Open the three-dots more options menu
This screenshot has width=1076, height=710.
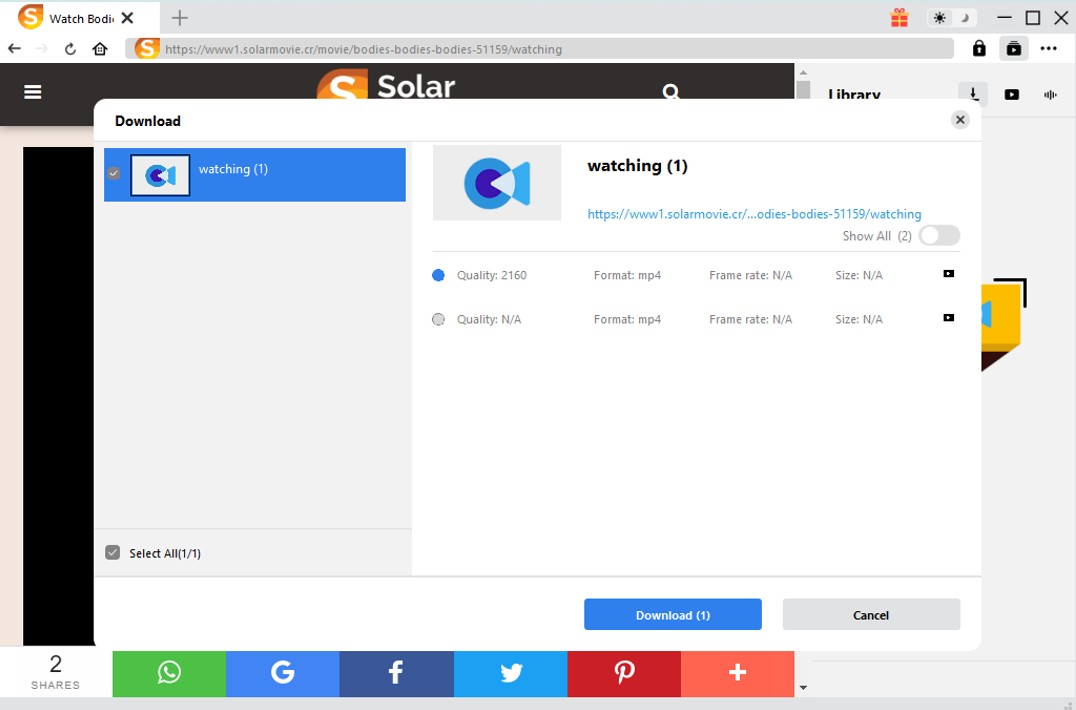[1048, 48]
